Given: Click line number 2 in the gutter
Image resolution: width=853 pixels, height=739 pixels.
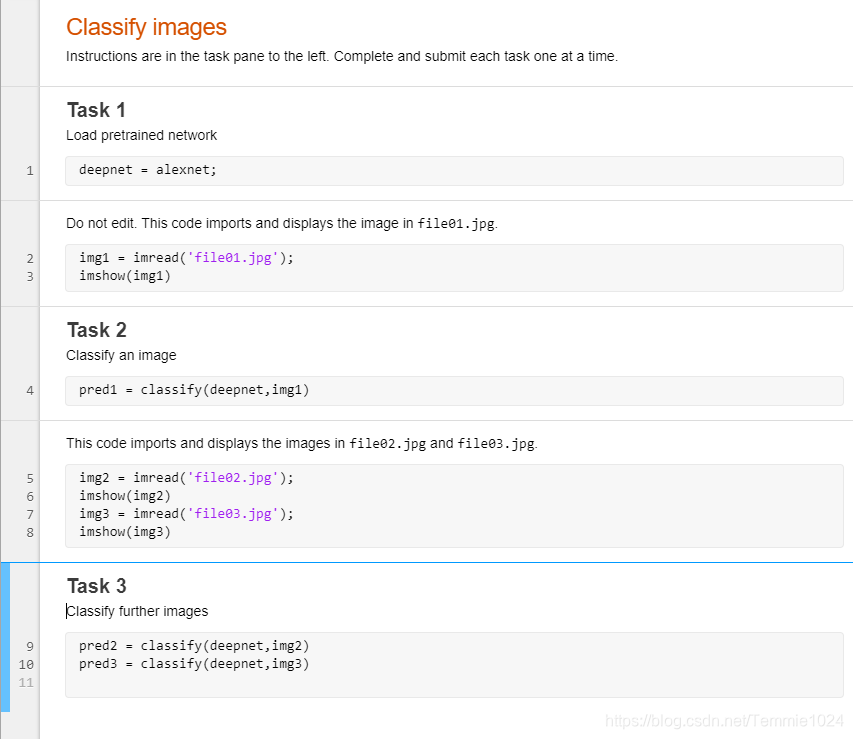Looking at the screenshot, I should 30,259.
